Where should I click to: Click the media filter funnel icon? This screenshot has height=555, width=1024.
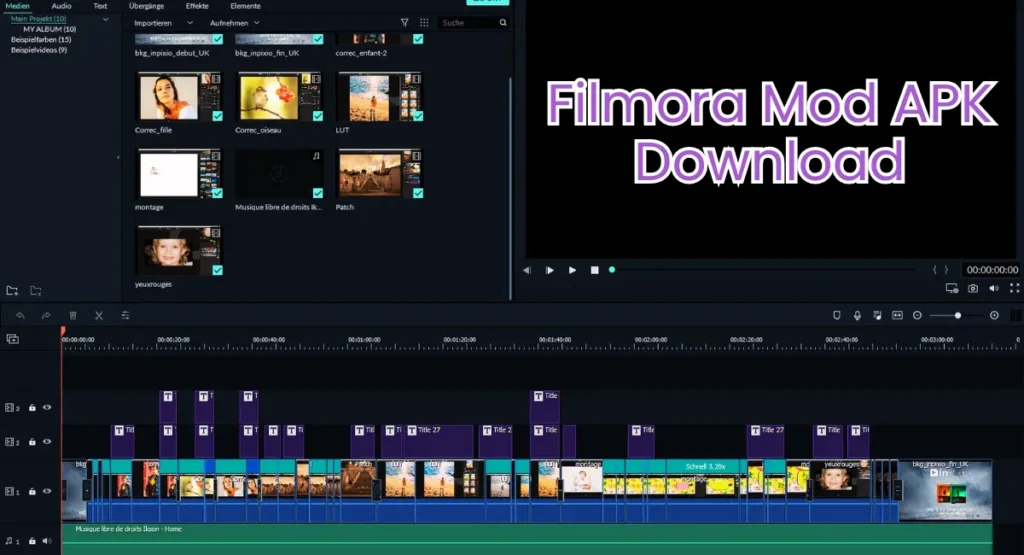coord(404,23)
